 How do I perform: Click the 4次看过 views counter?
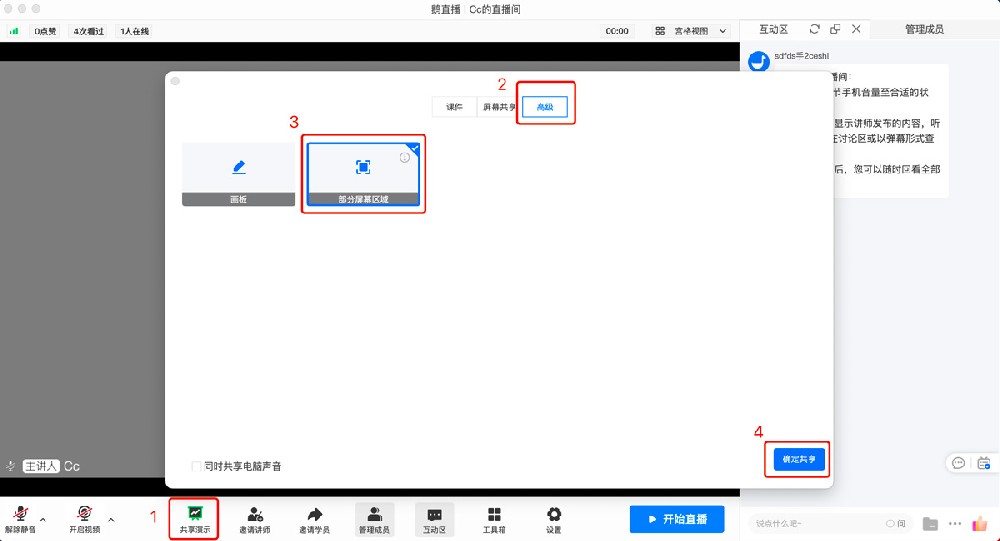tap(89, 31)
